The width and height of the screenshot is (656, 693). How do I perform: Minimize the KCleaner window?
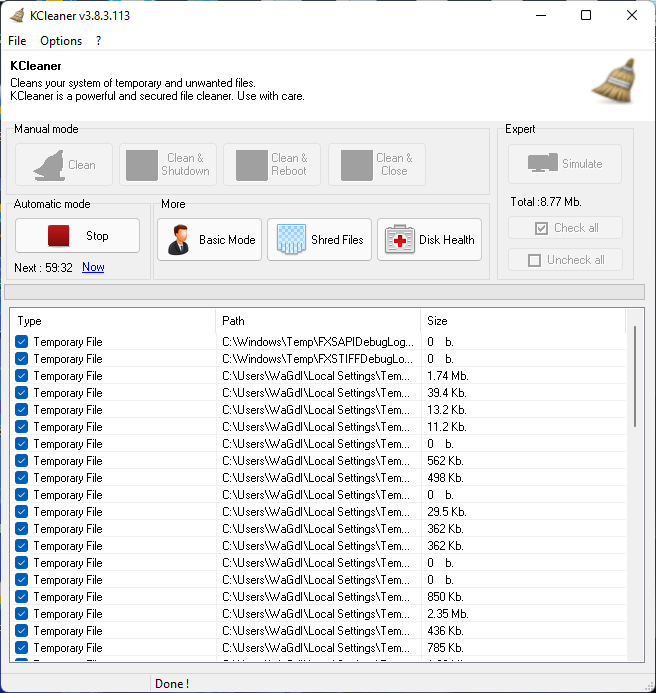tap(541, 15)
